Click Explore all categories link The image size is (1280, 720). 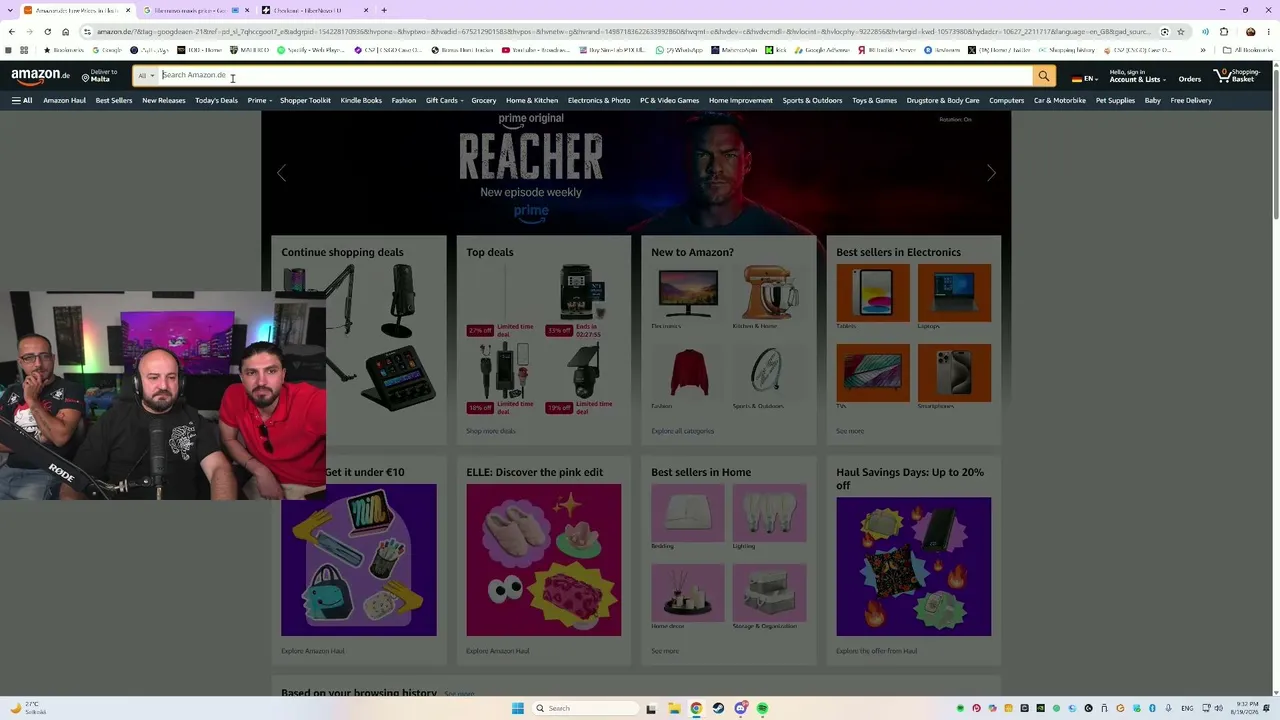[683, 431]
